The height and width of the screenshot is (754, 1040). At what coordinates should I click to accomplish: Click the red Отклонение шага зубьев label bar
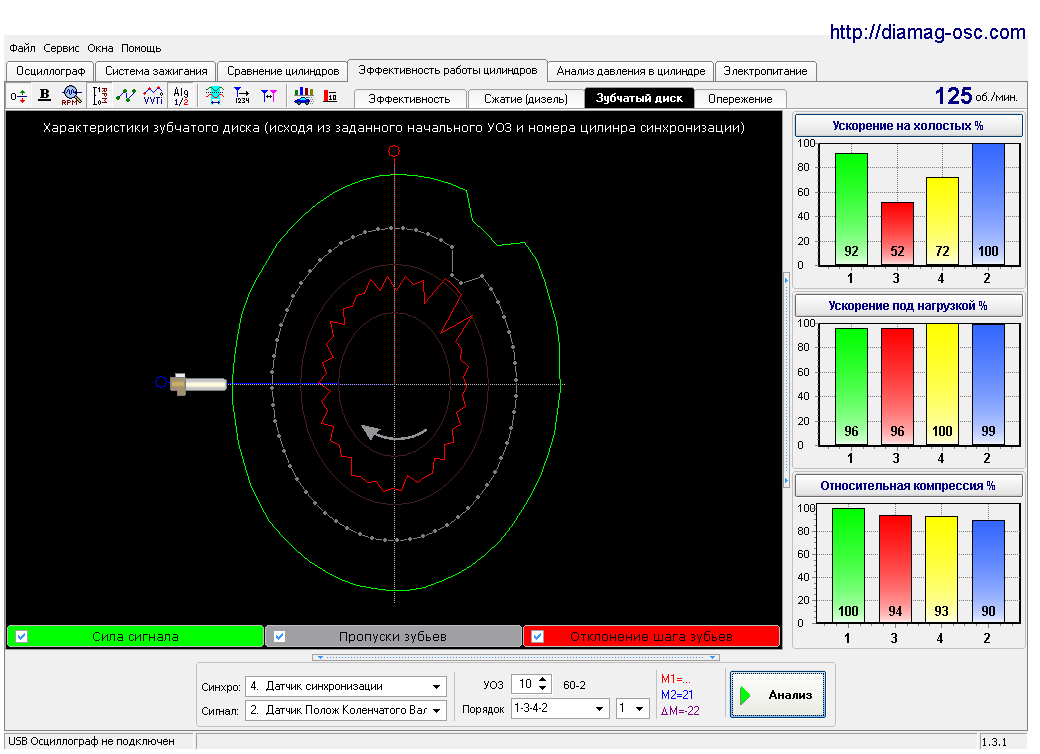pyautogui.click(x=651, y=637)
